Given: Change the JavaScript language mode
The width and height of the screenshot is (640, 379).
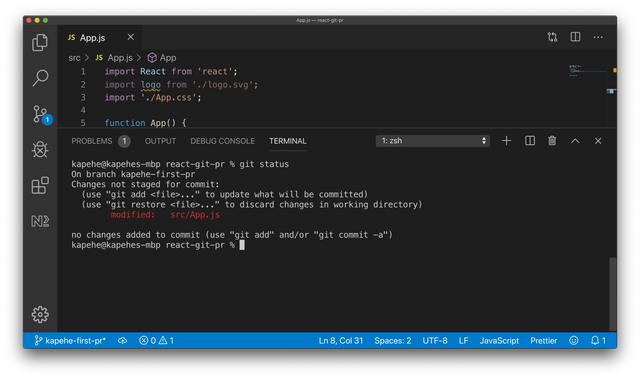Looking at the screenshot, I should click(x=499, y=341).
